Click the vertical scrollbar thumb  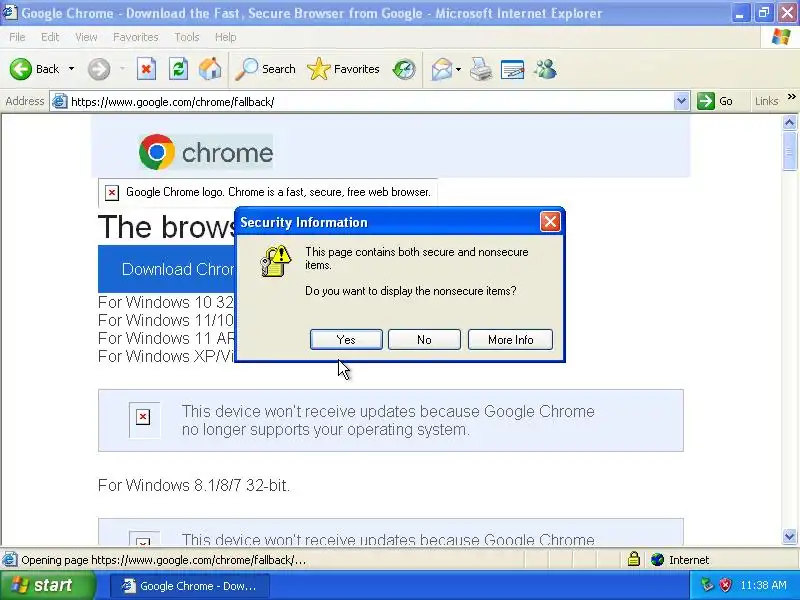(789, 151)
